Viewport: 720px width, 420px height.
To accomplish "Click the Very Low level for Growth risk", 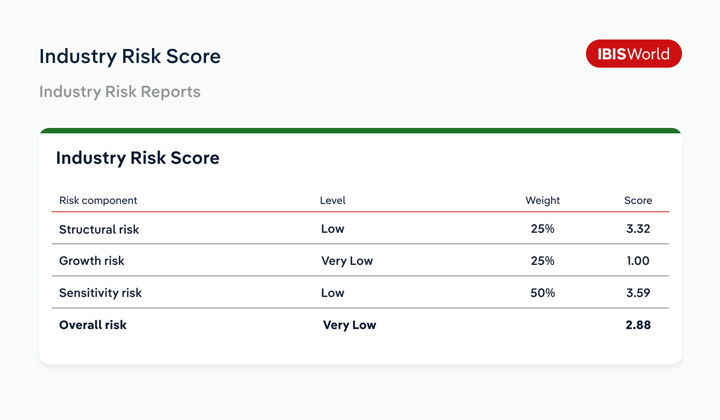I will pos(347,261).
